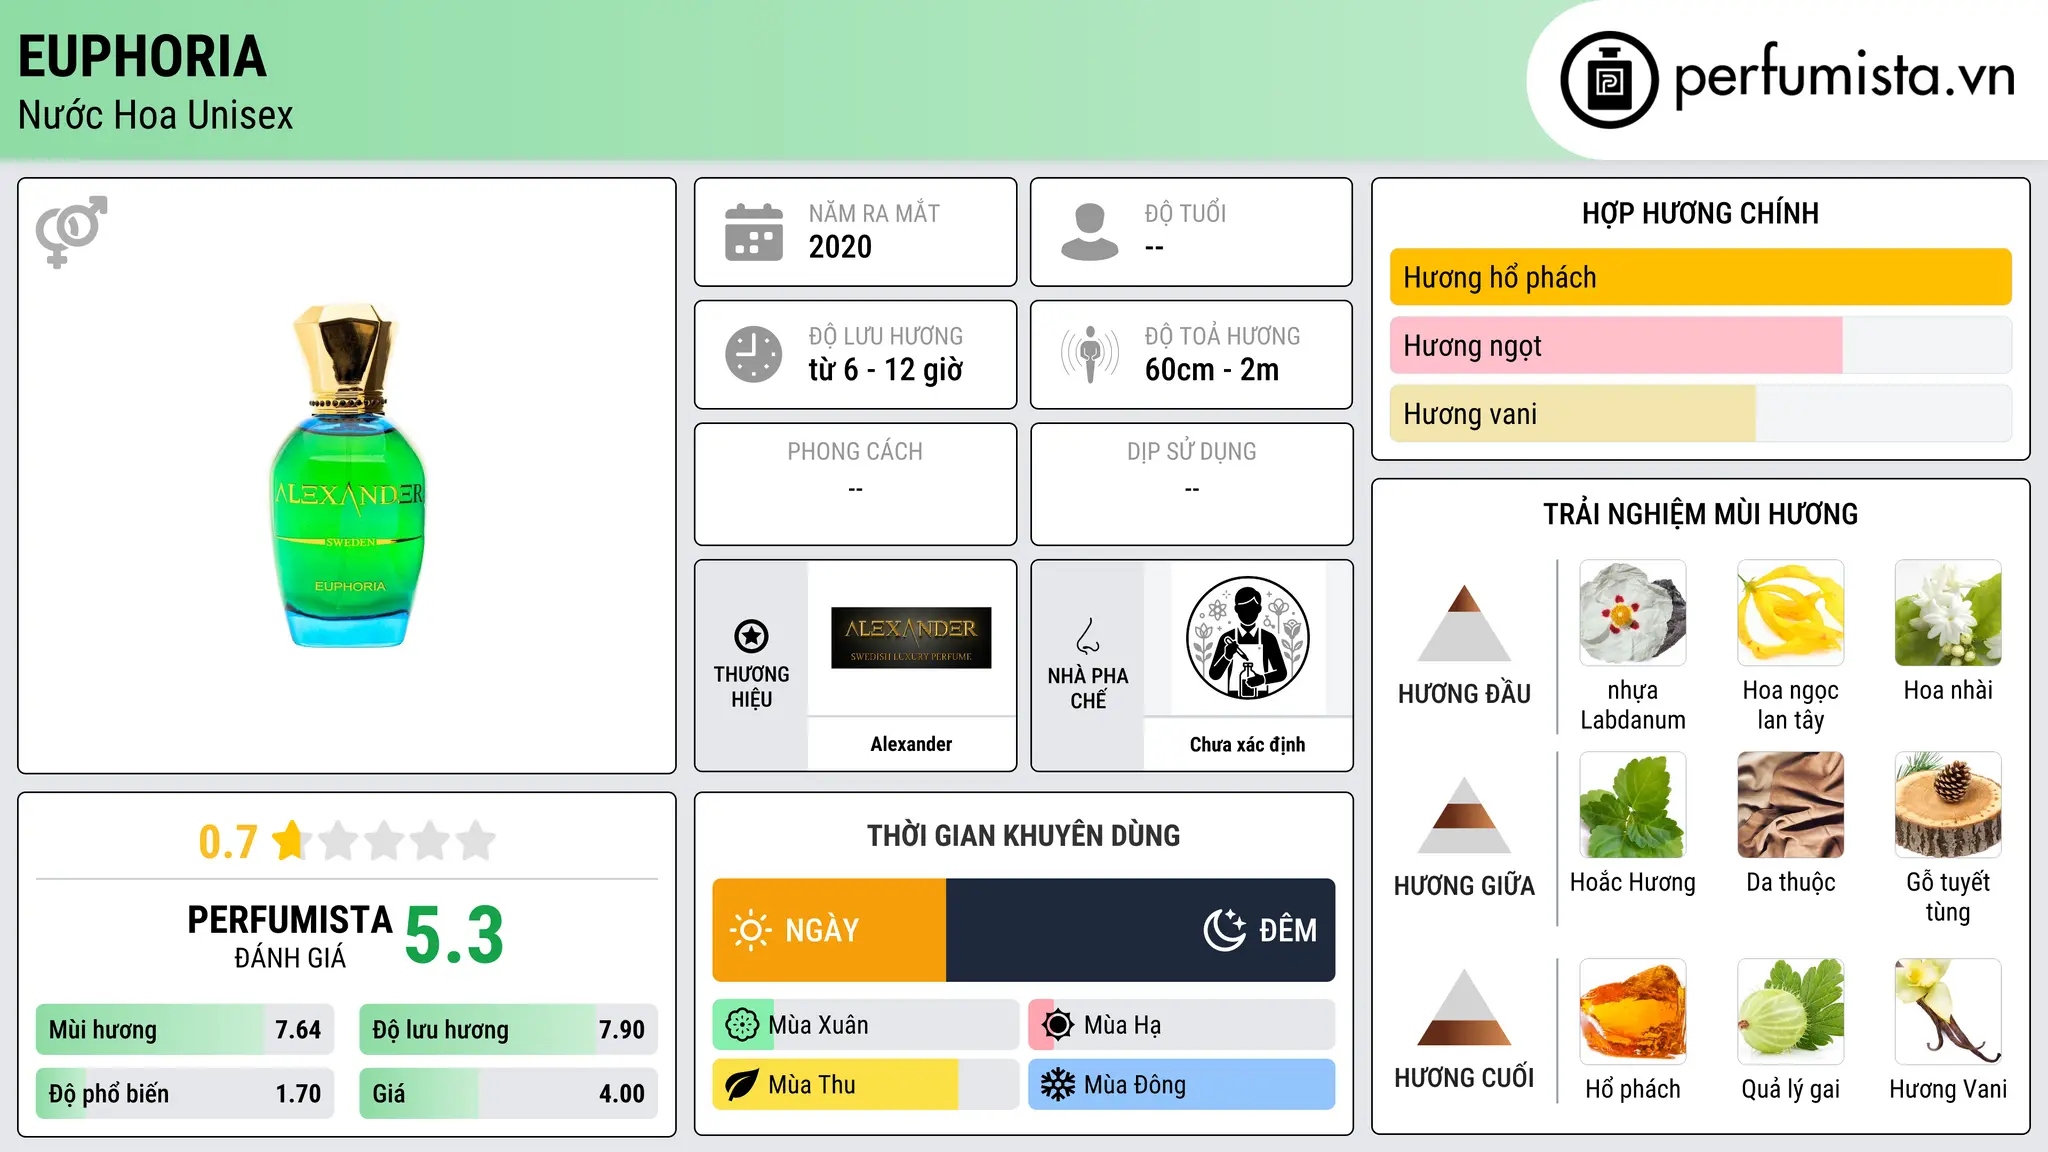Select the Hổ phách note image
This screenshot has height=1152, width=2048.
(x=1632, y=1012)
